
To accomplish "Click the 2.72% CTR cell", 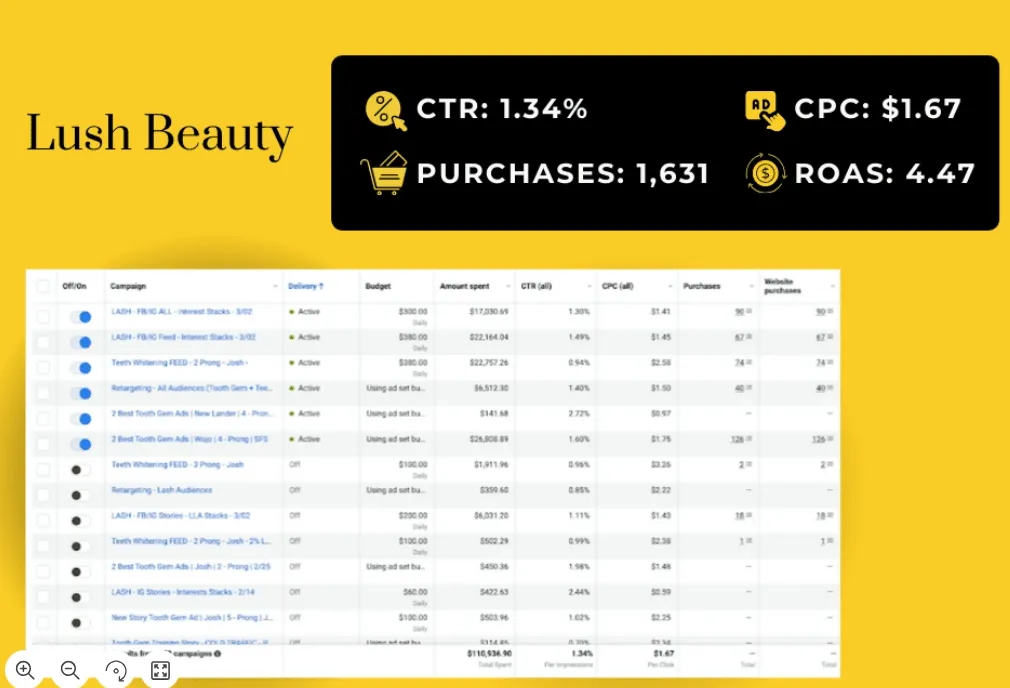I will pos(579,414).
